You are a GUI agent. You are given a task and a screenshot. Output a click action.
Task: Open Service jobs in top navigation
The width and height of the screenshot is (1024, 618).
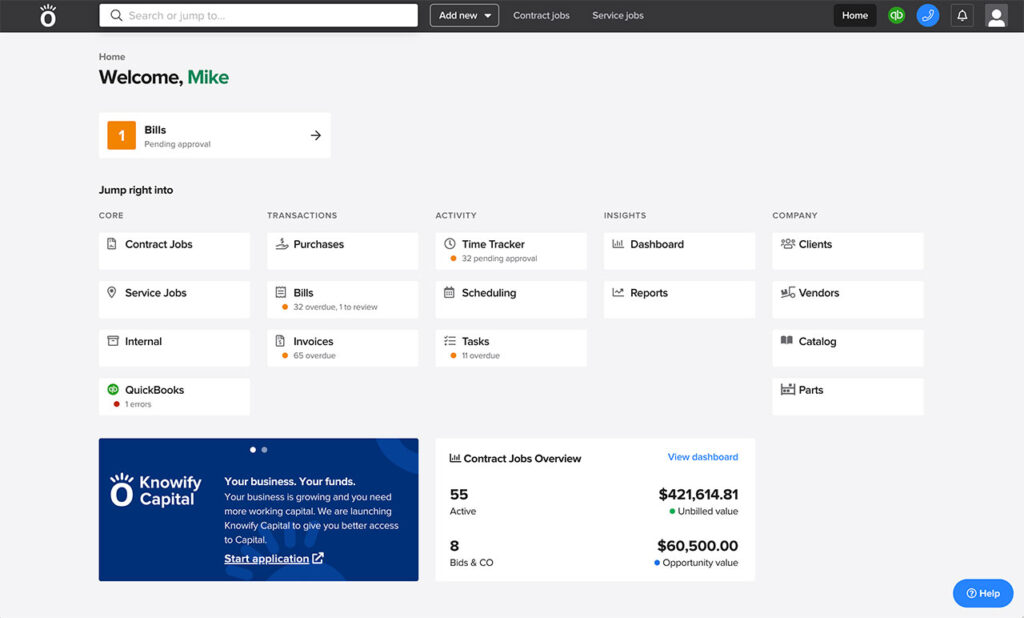click(x=618, y=15)
